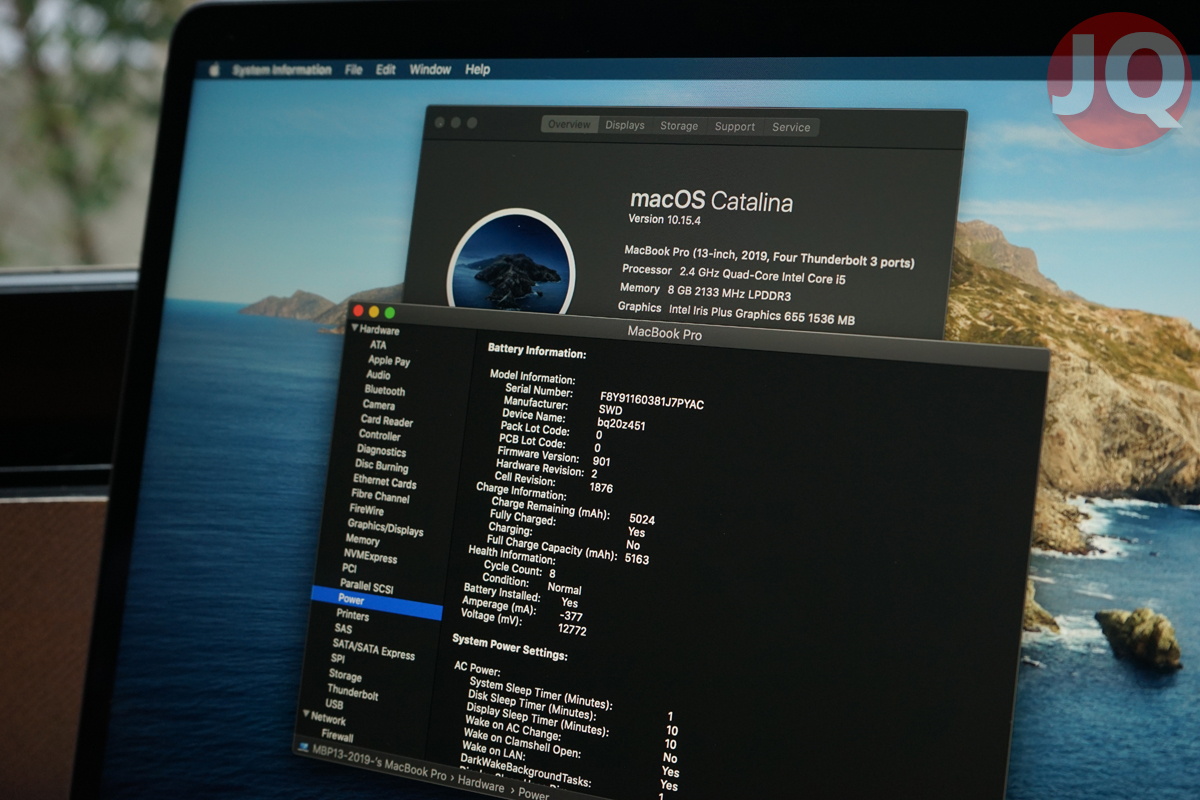Open the System Information menu
This screenshot has width=1200, height=800.
tap(281, 70)
